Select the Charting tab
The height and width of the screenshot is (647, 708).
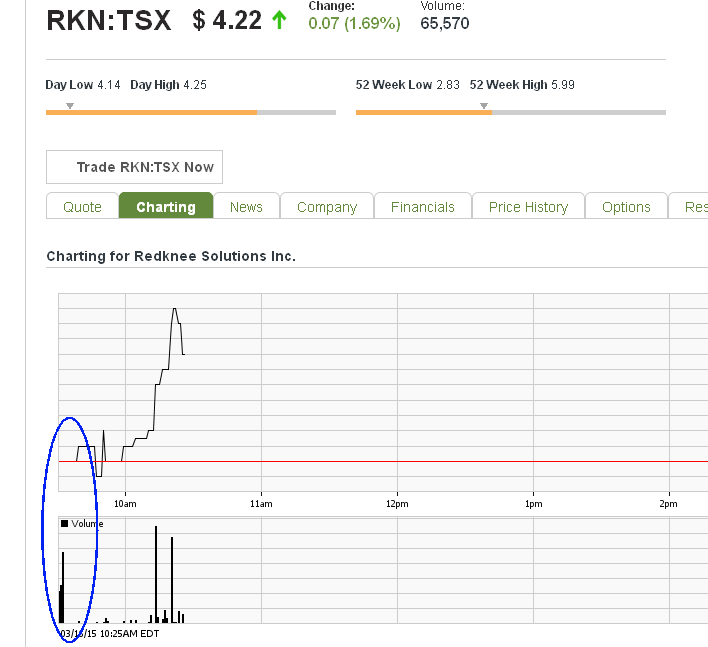(x=166, y=206)
